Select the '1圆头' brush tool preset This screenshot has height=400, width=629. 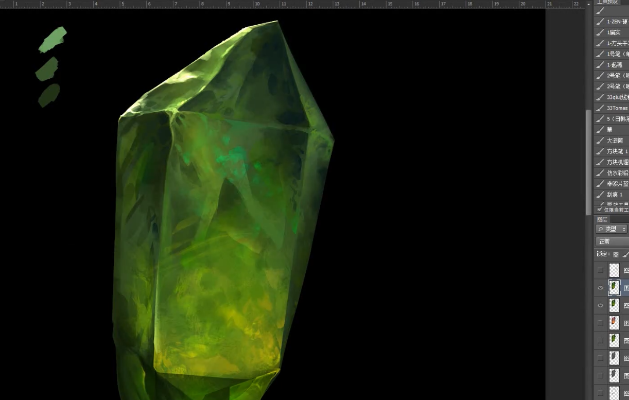click(612, 32)
